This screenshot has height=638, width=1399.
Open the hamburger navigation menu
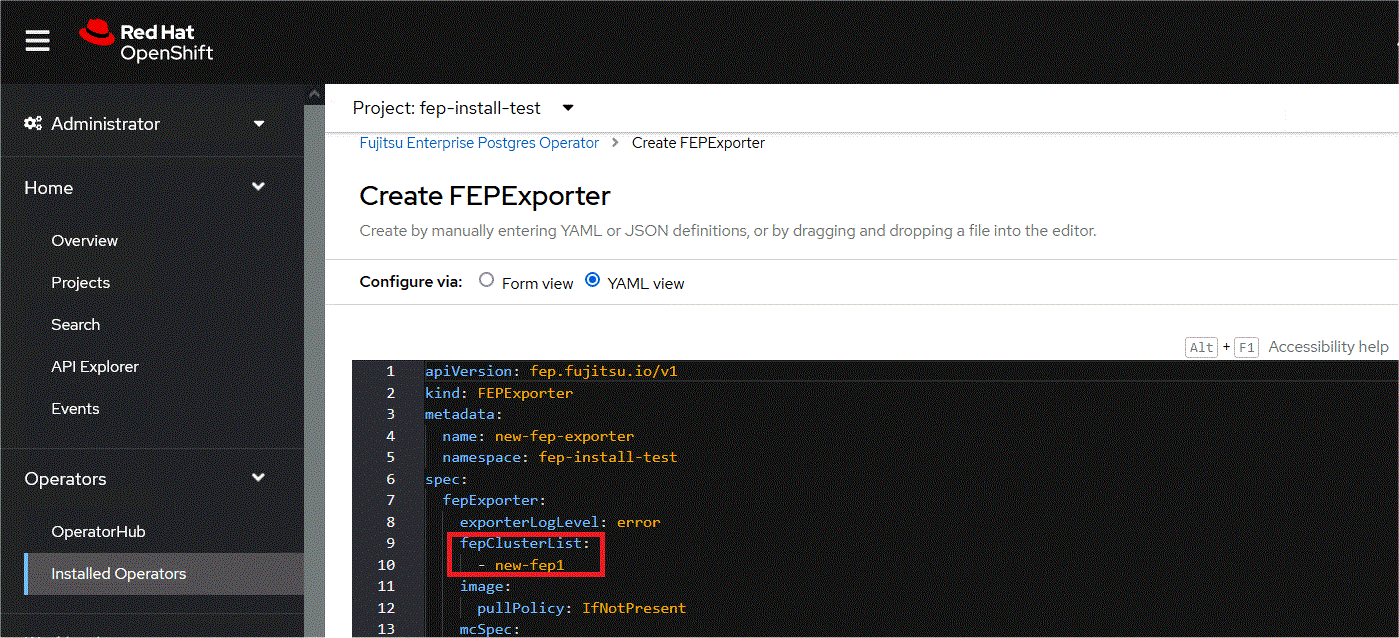tap(37, 41)
